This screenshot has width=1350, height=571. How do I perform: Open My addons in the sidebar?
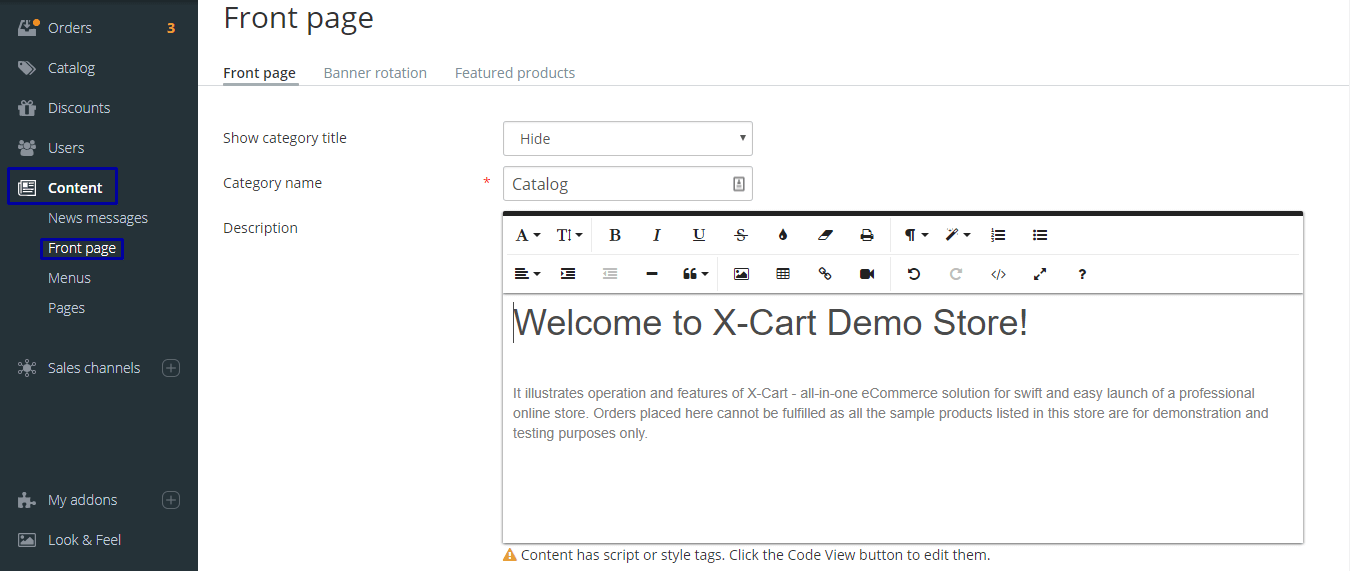[82, 500]
